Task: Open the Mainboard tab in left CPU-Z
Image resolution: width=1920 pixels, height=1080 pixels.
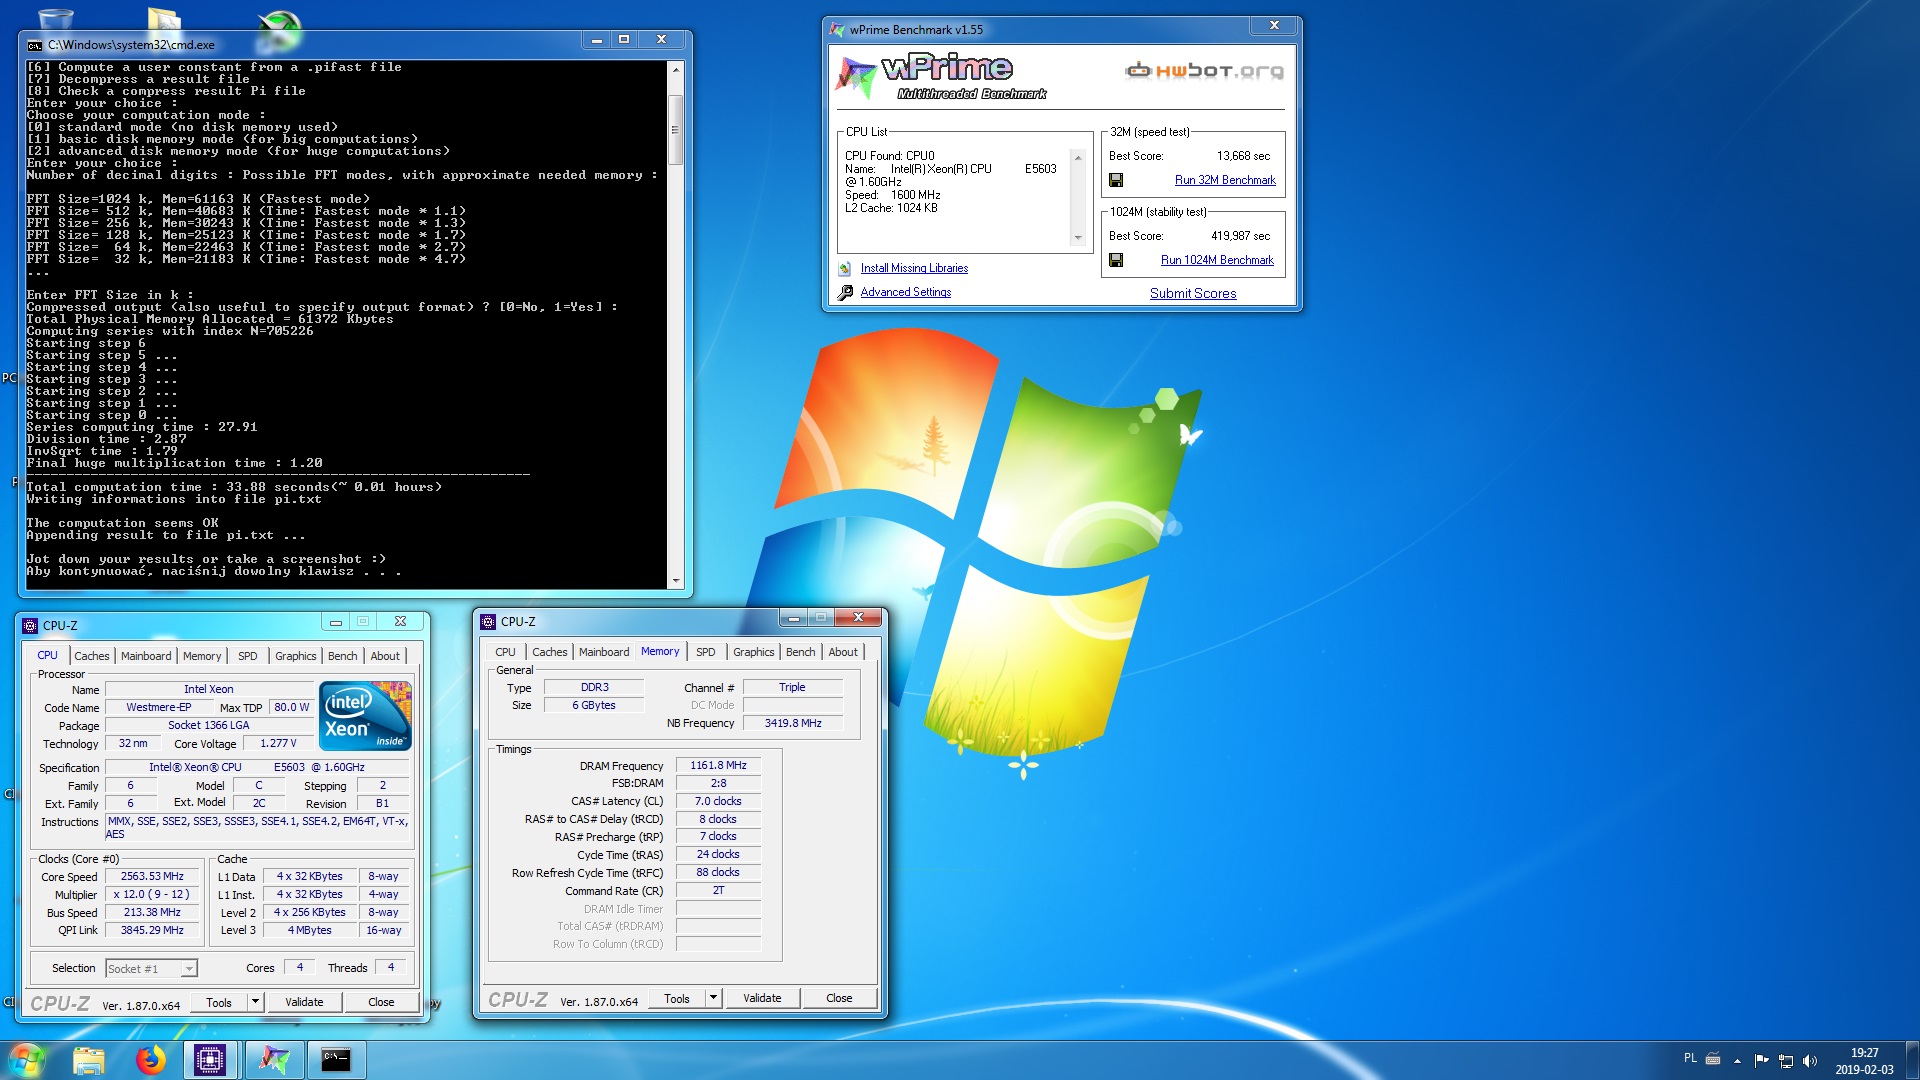Action: [x=146, y=656]
